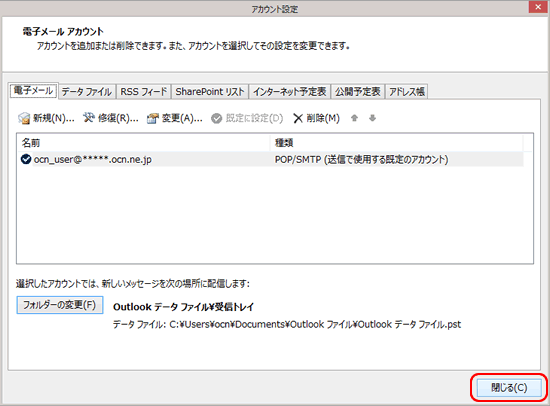Select the SharePoint リスト tab

[210, 92]
